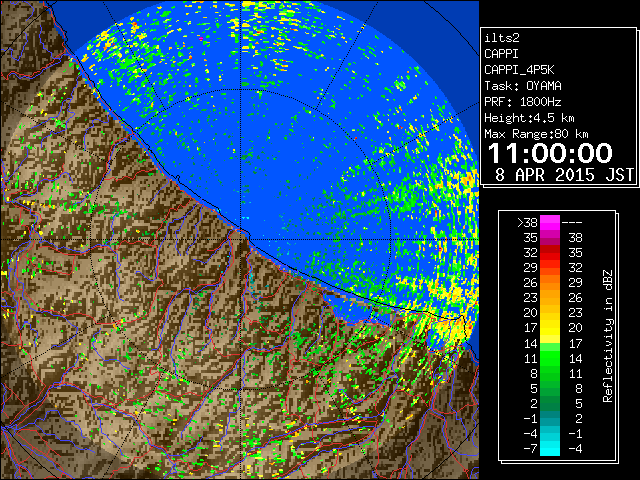Pick the medium green 5 to 8 dBZ band
Screen dimensions: 640x480
[x=550, y=389]
